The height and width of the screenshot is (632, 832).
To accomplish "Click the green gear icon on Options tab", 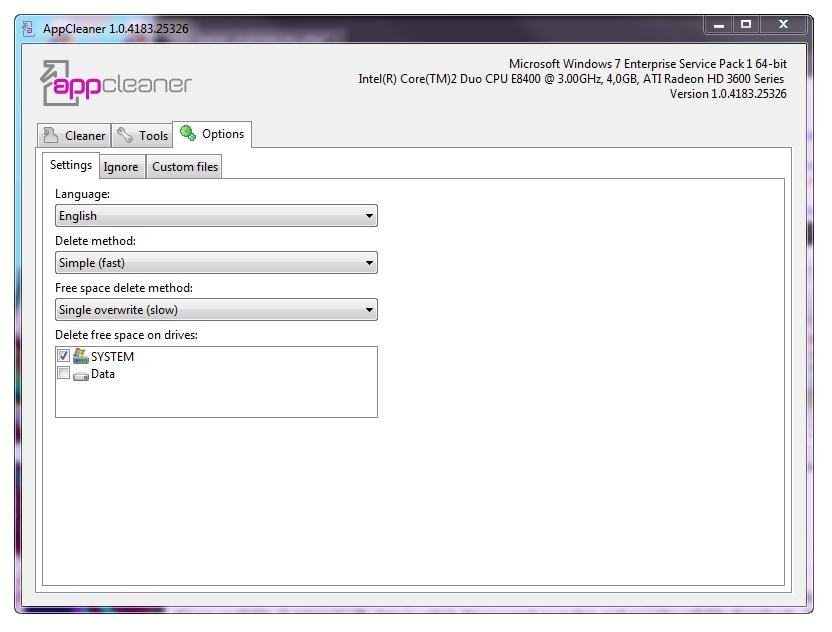I will (188, 133).
